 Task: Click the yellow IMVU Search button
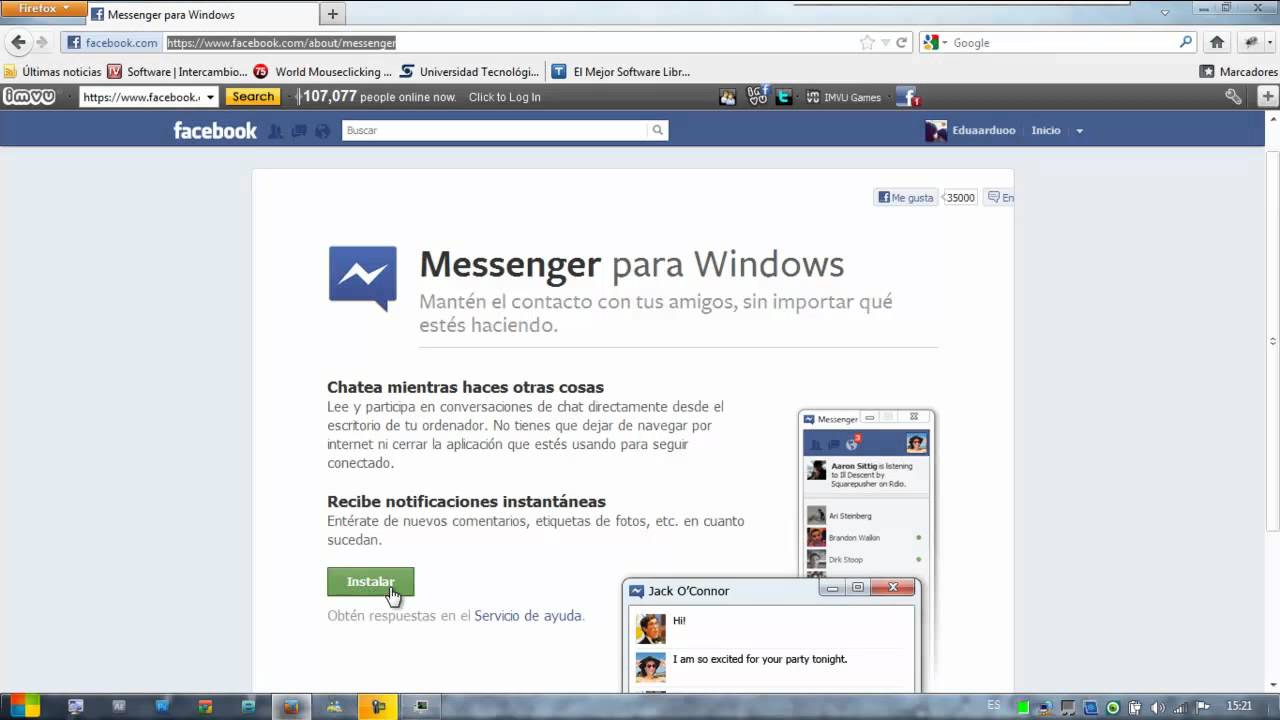(252, 97)
